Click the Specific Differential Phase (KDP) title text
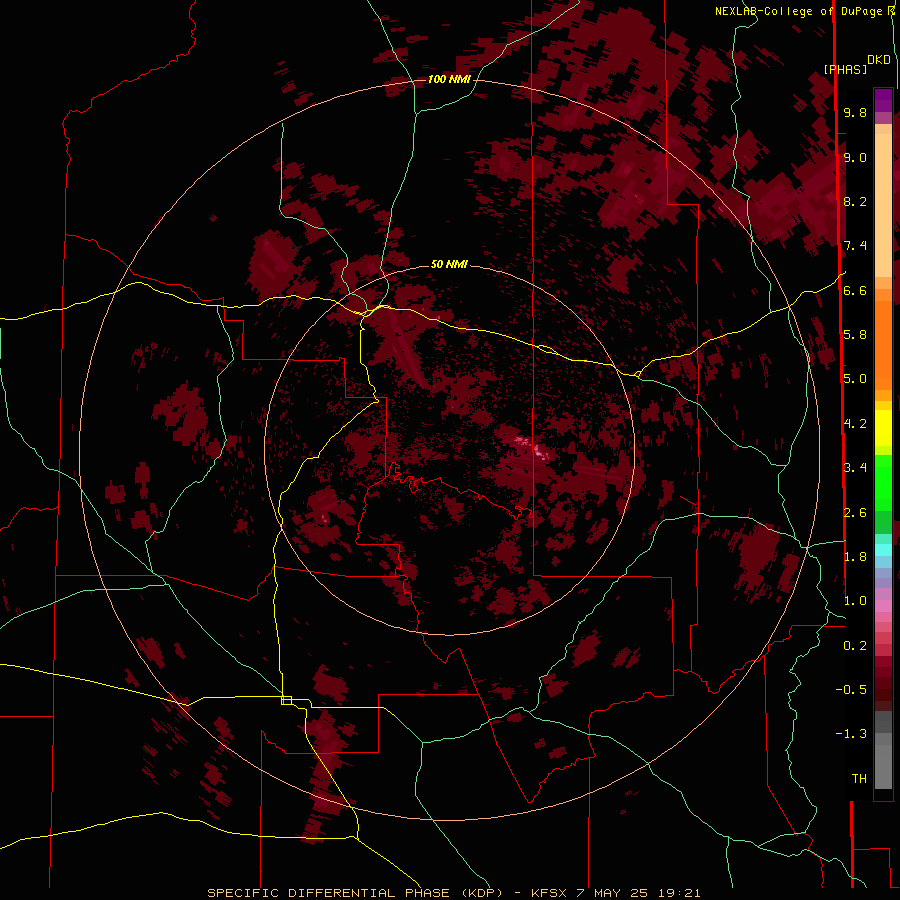The width and height of the screenshot is (900, 900). coord(357,893)
